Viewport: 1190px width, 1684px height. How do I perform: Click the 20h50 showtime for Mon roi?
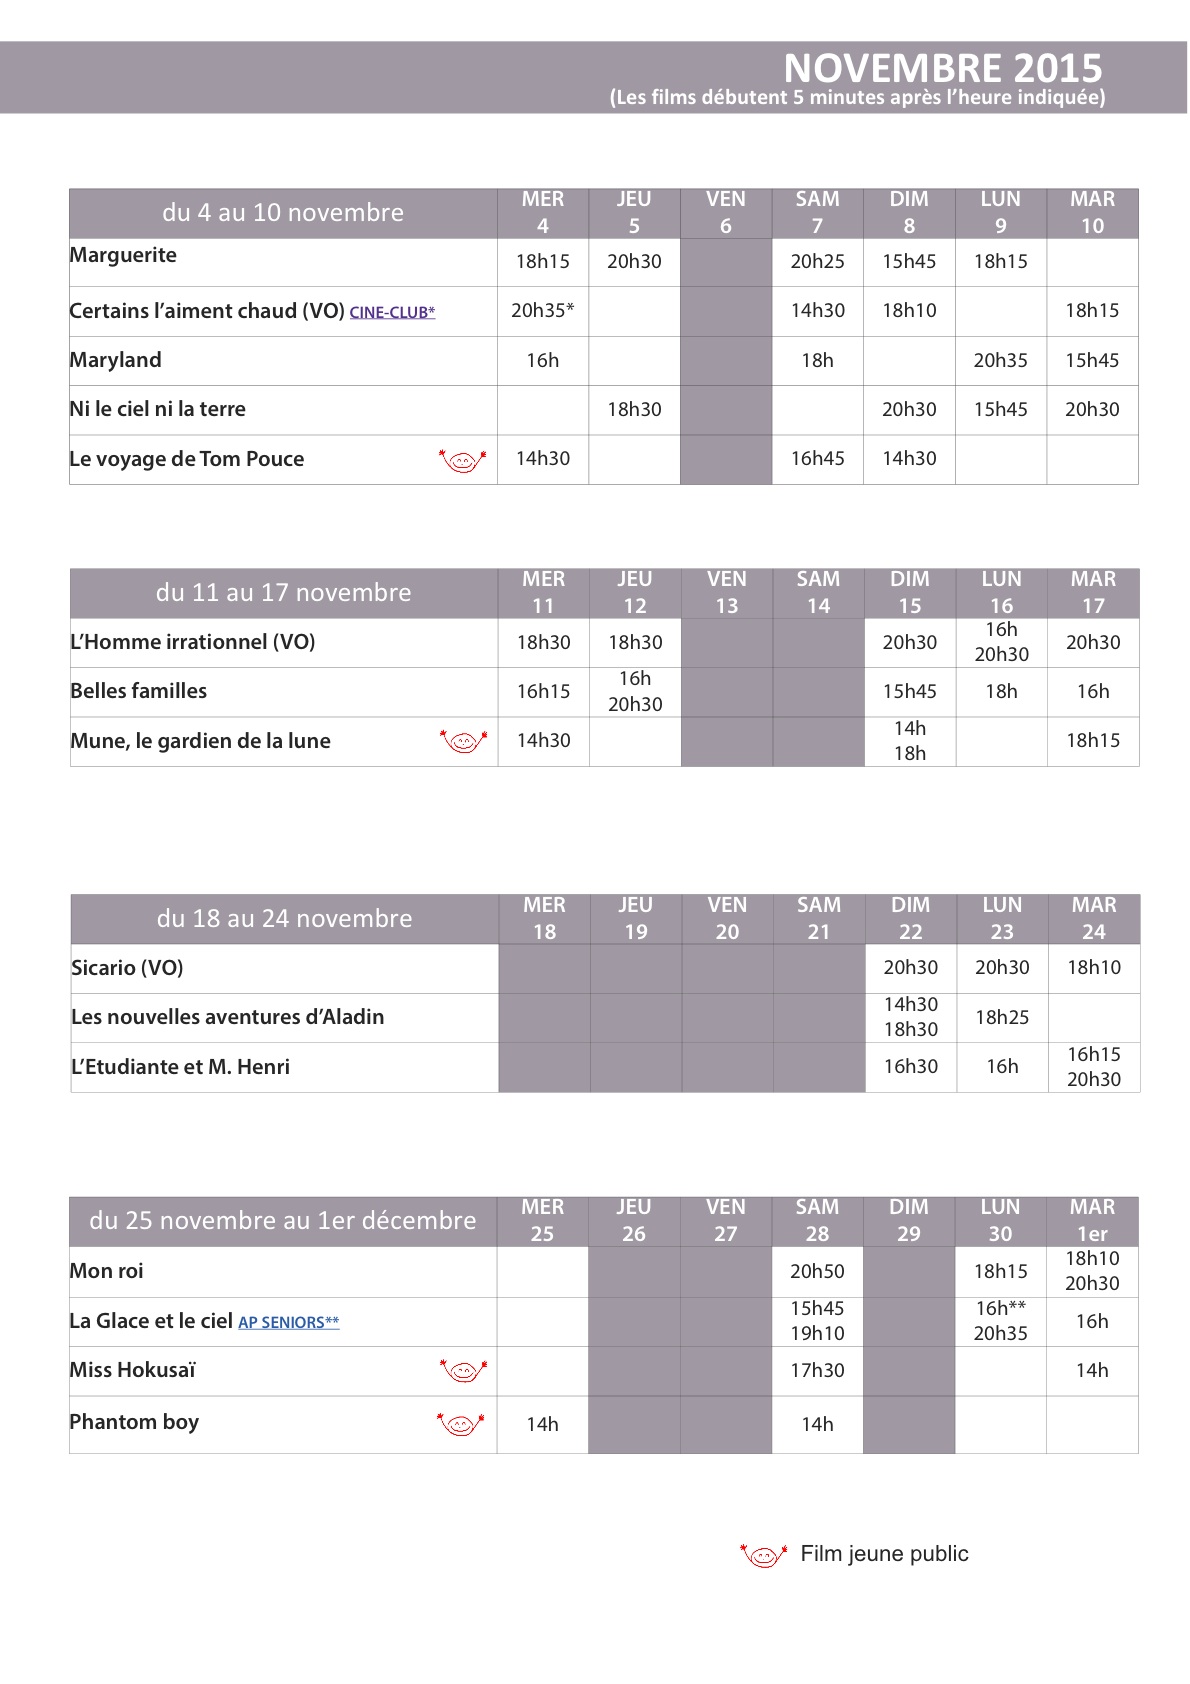(817, 1272)
